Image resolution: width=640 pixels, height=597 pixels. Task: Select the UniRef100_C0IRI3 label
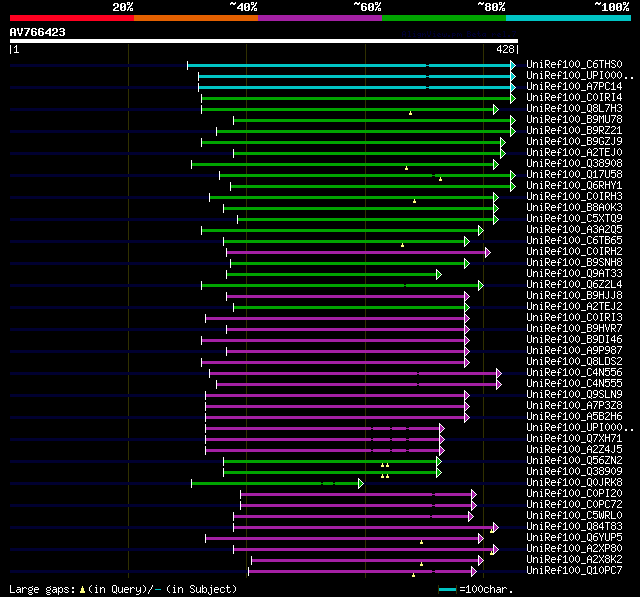tap(574, 318)
